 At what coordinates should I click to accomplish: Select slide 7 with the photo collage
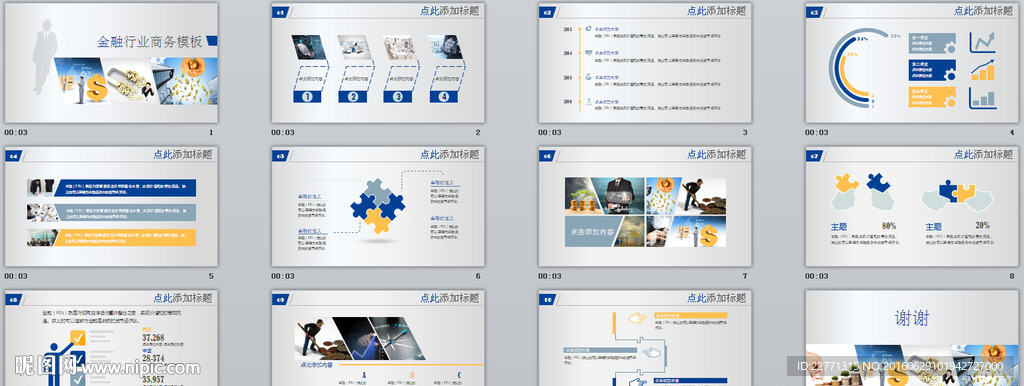coord(645,206)
